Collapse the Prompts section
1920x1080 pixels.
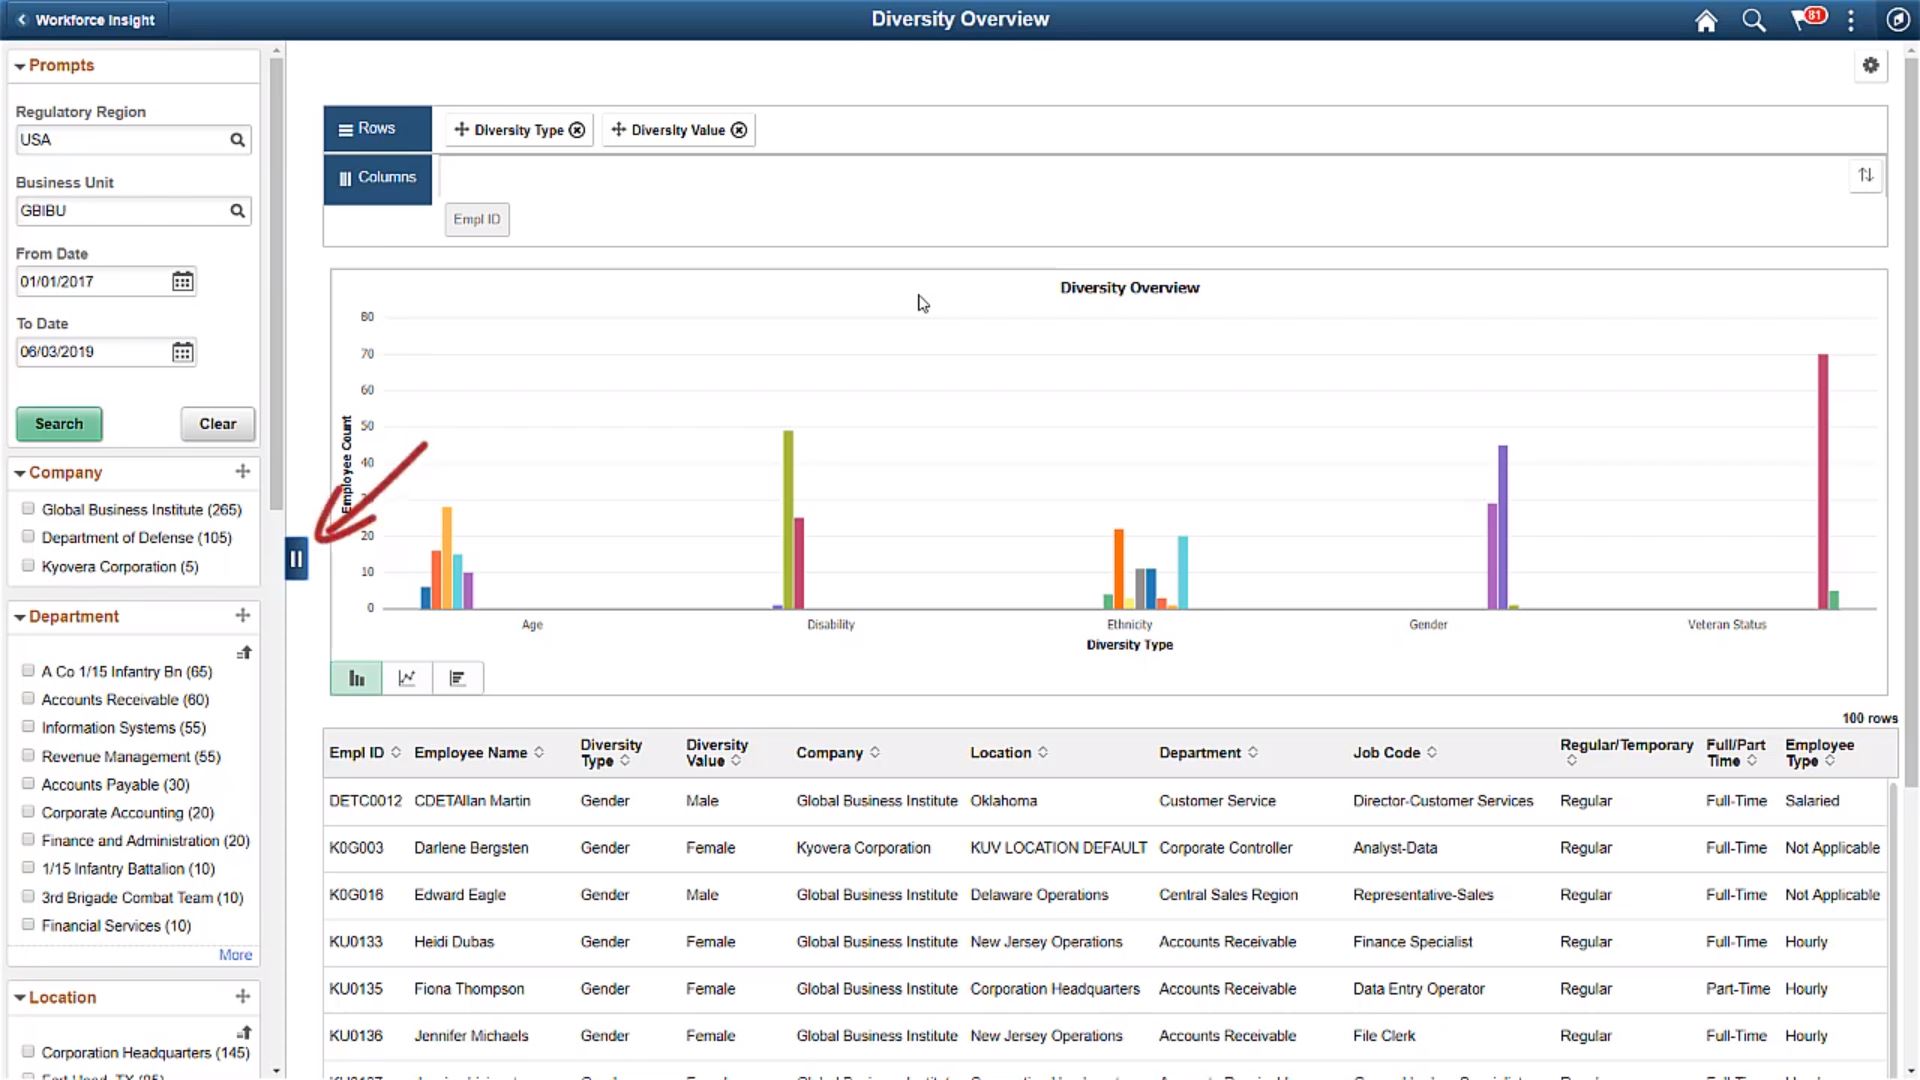pos(19,65)
